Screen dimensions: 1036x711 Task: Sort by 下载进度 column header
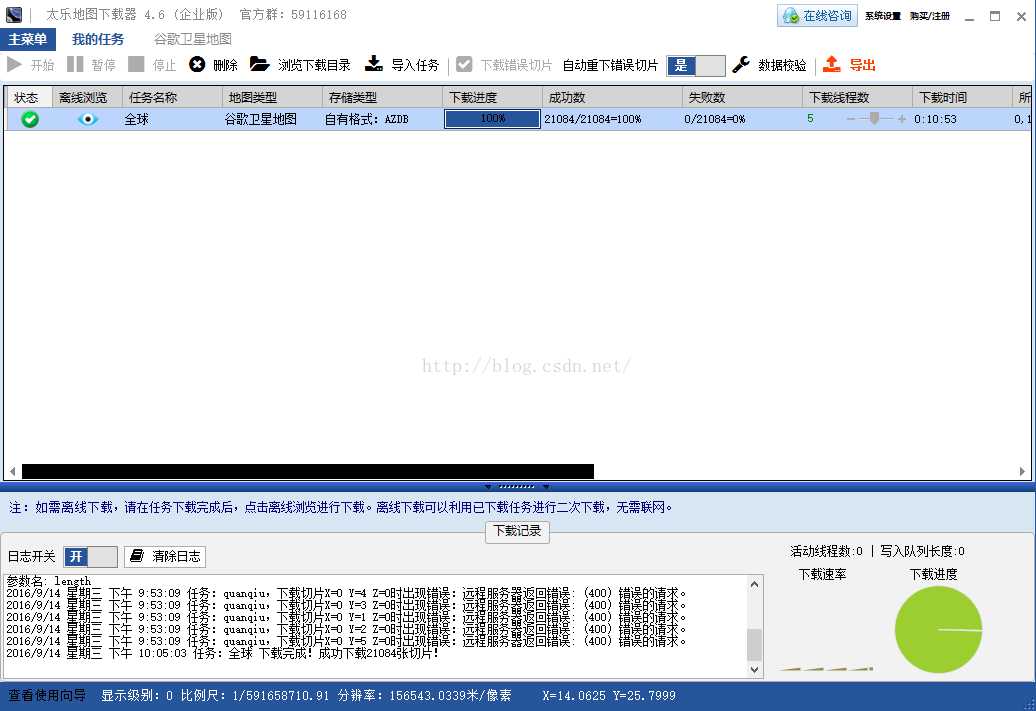(492, 97)
